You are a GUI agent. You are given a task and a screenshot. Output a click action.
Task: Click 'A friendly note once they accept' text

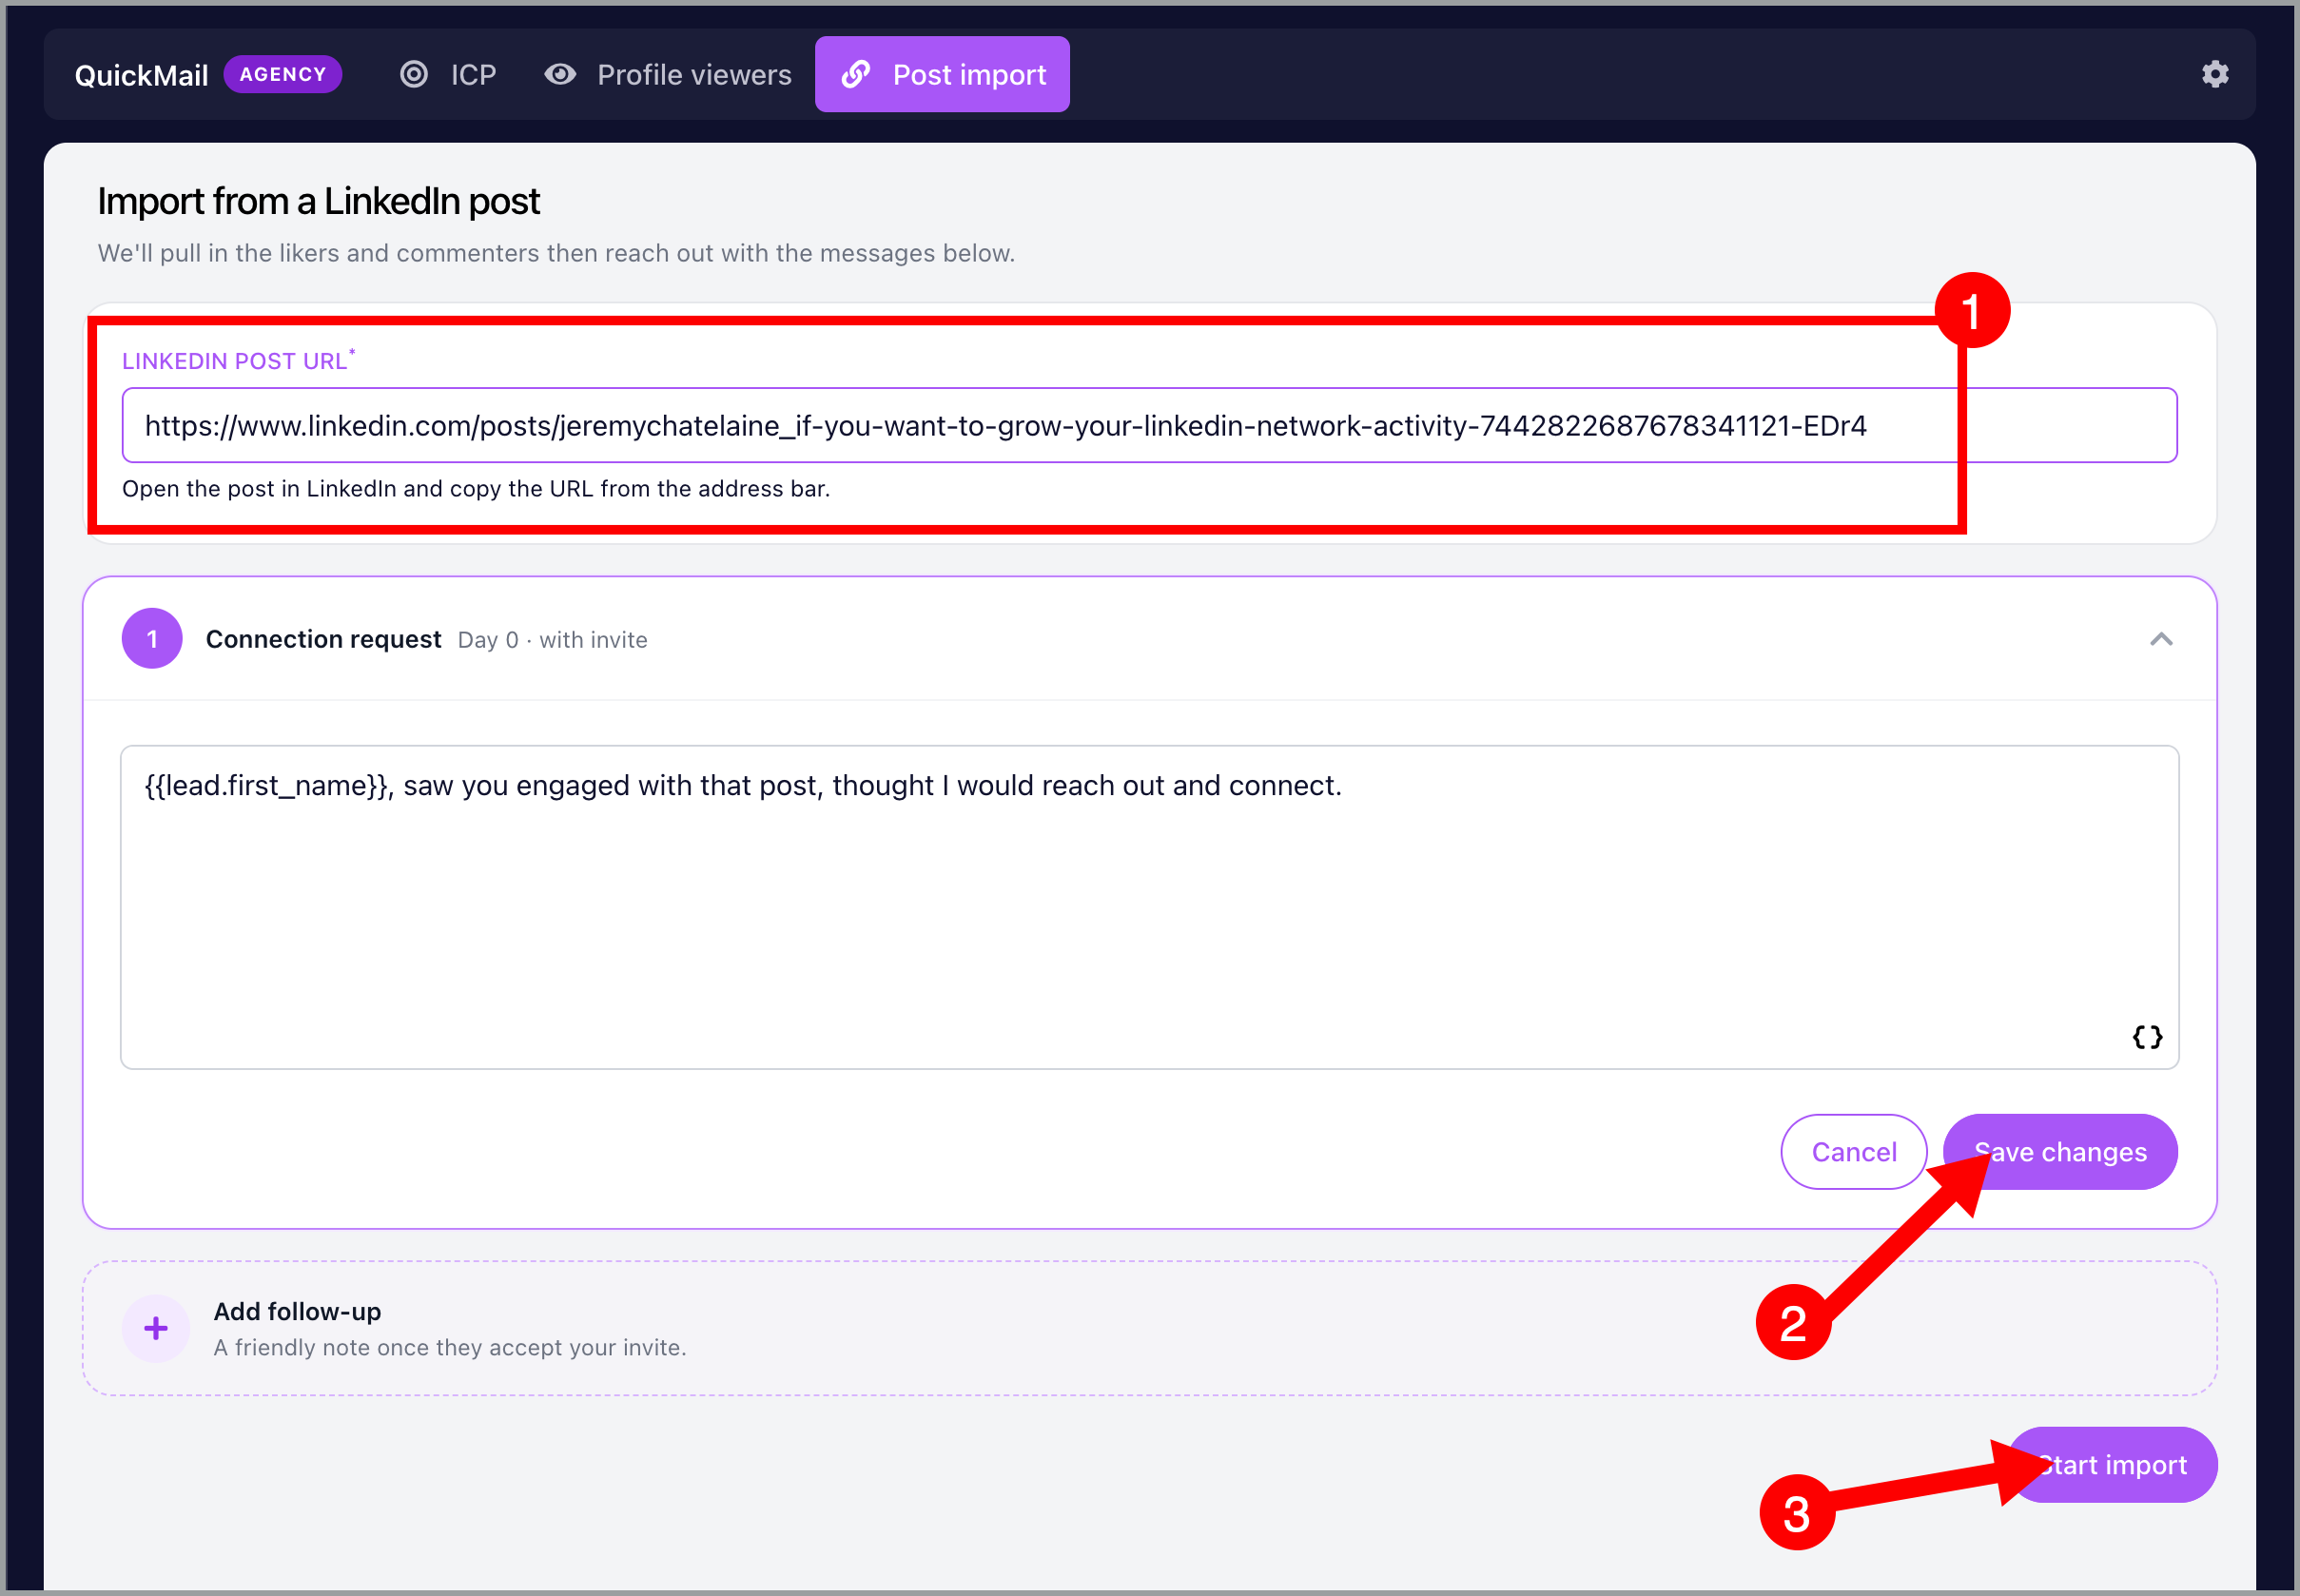click(x=450, y=1347)
